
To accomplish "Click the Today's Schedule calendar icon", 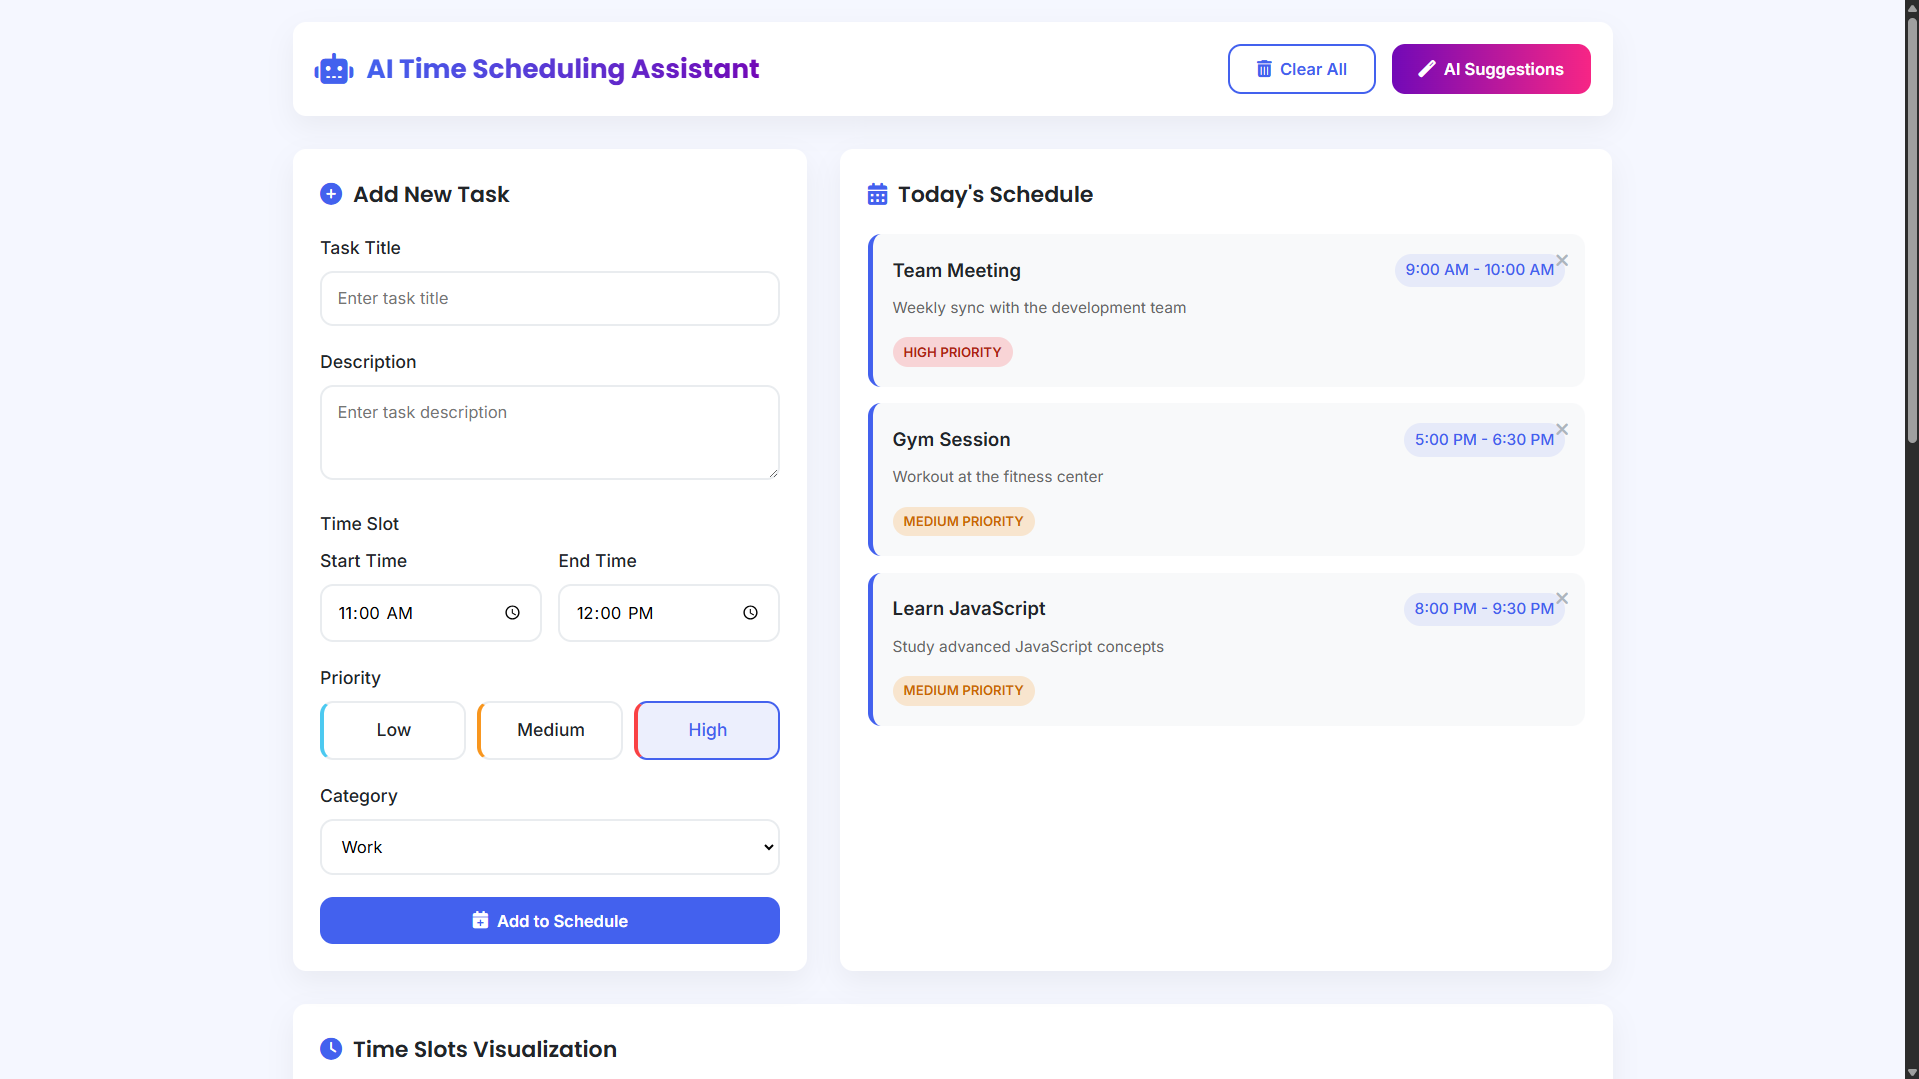I will pyautogui.click(x=877, y=194).
